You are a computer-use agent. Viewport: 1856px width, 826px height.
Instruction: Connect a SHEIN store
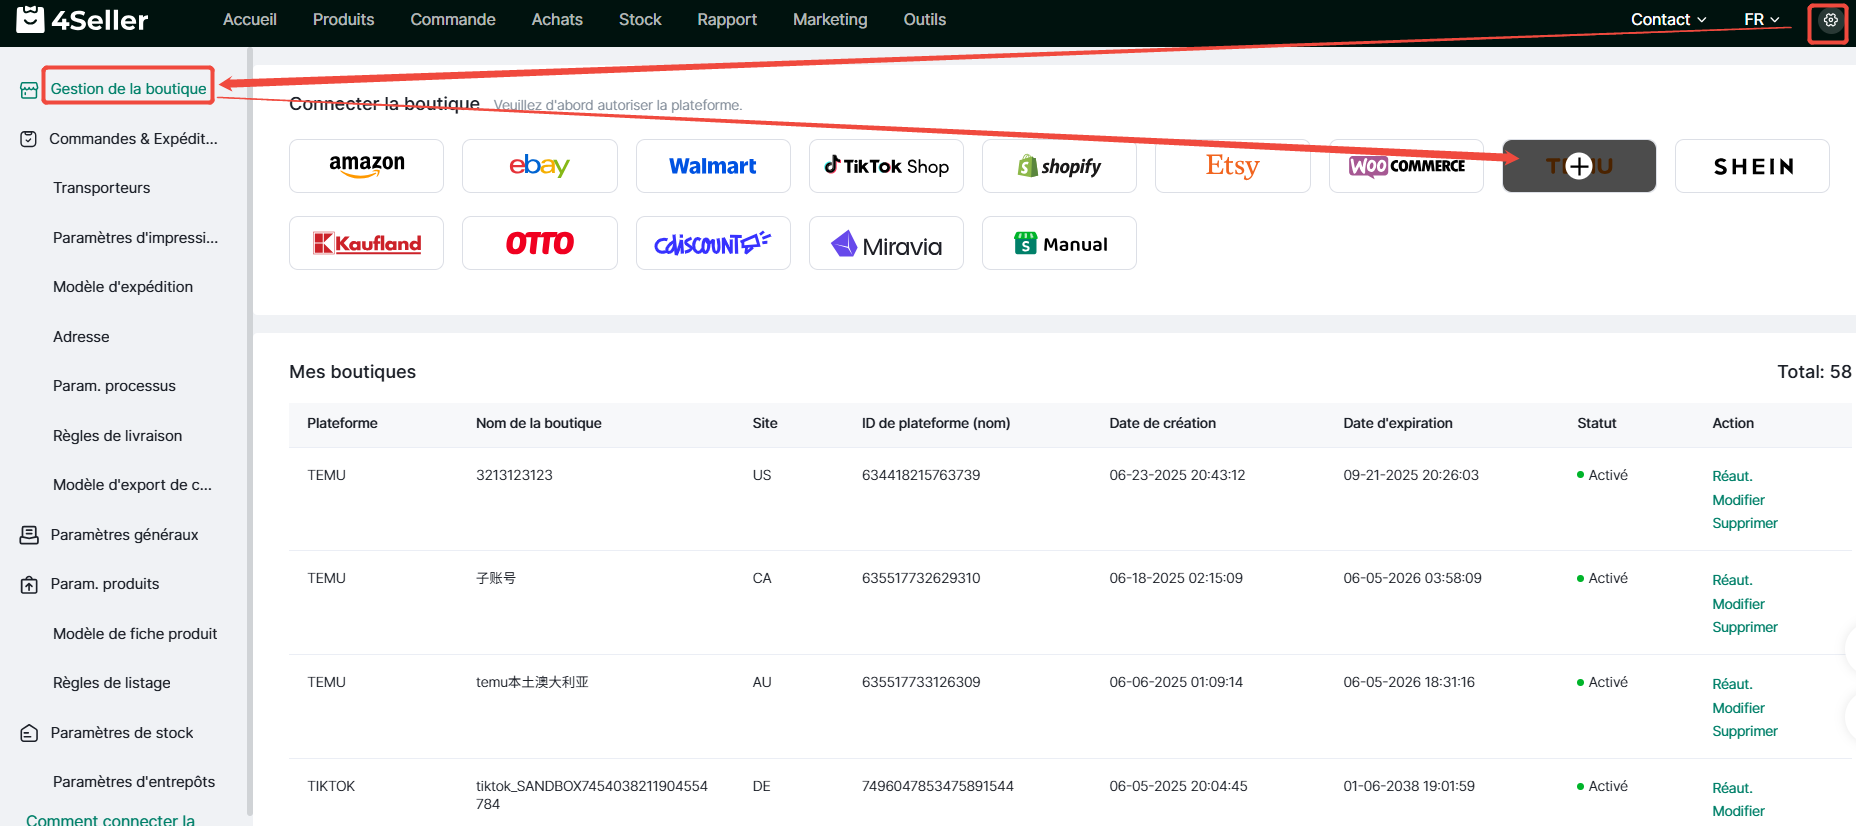tap(1752, 166)
